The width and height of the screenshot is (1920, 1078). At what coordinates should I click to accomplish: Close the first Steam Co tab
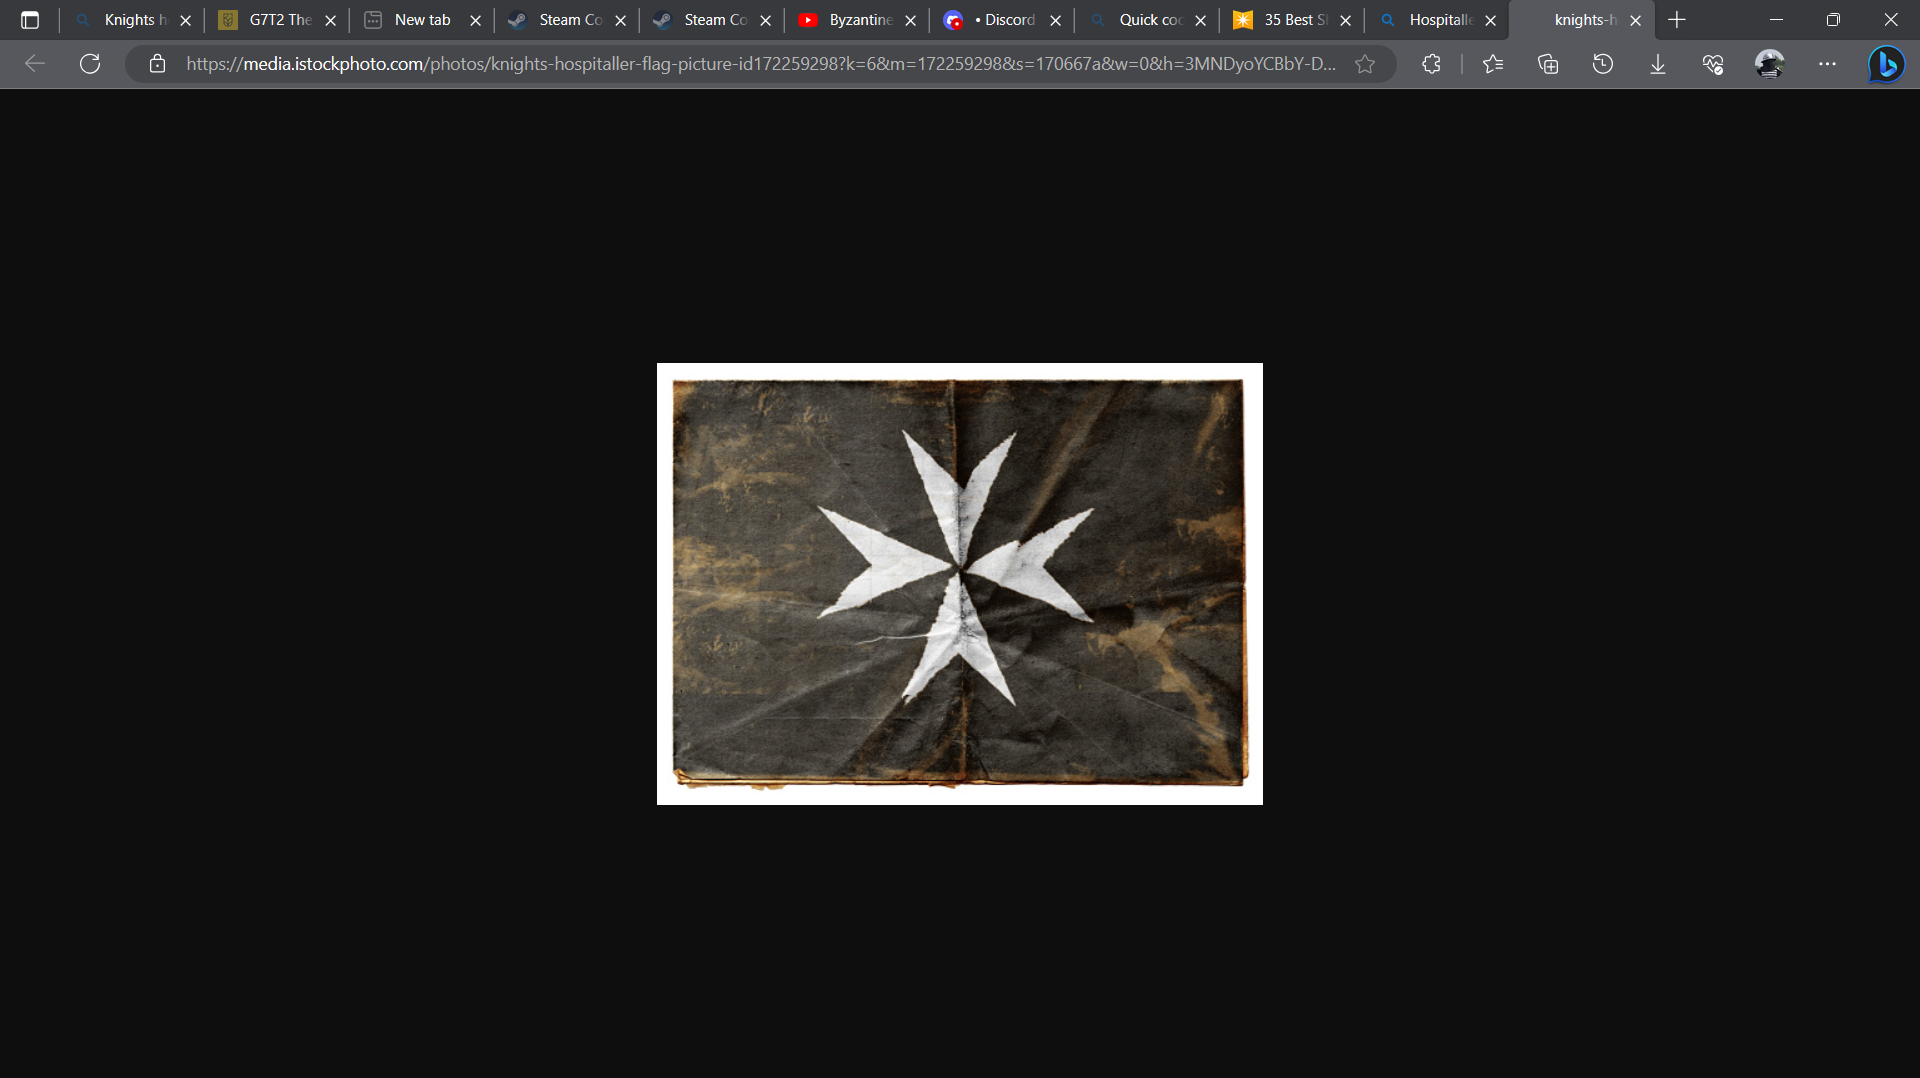click(x=620, y=20)
